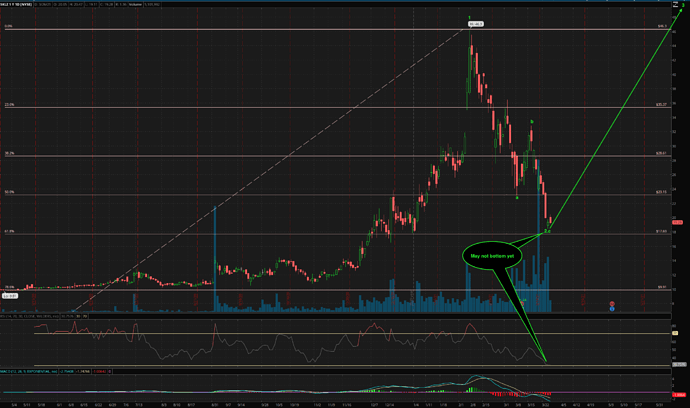Click the 0.0% Fibonacci level label
This screenshot has width=690, height=408.
tap(7, 29)
